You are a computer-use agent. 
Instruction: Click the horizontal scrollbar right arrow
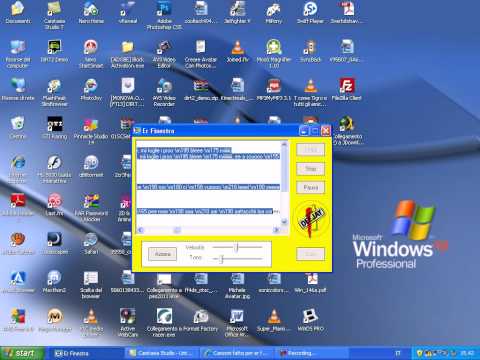(x=276, y=230)
